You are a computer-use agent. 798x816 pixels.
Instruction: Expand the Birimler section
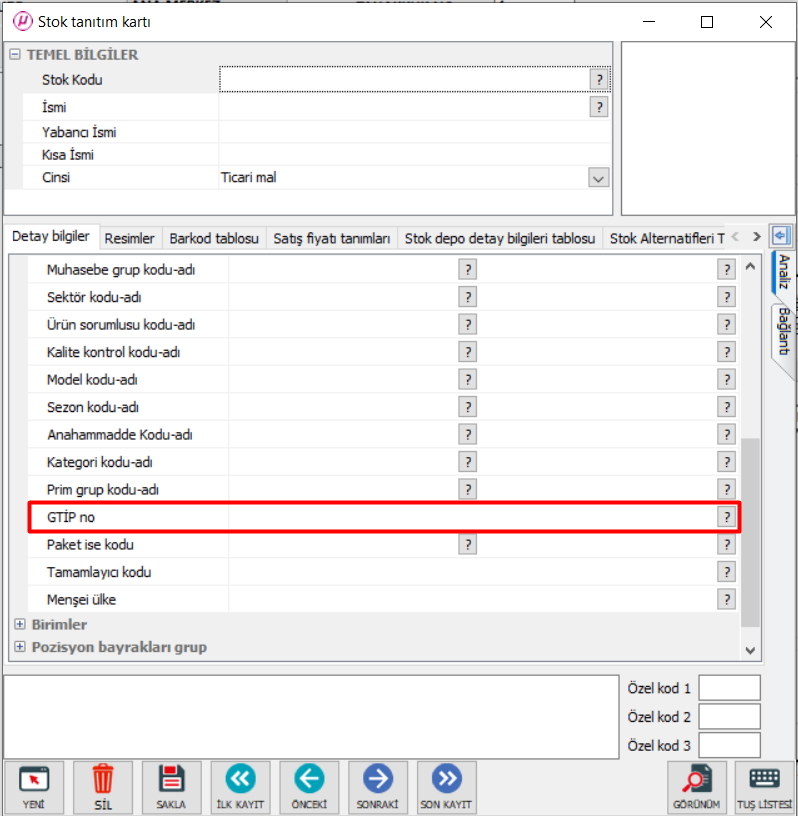point(20,624)
